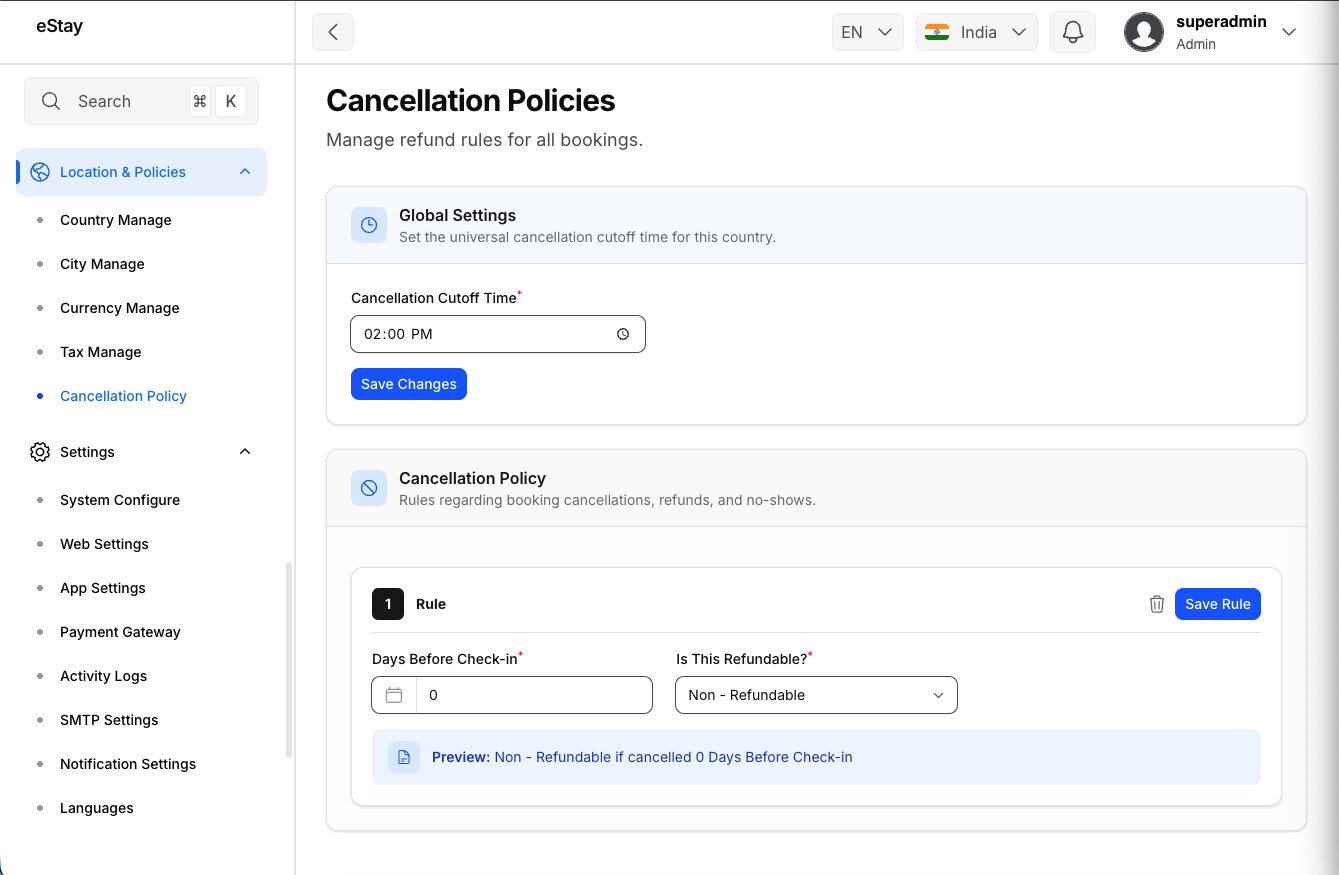This screenshot has height=875, width=1339.
Task: Open the Is This Refundable dropdown
Action: pos(816,695)
